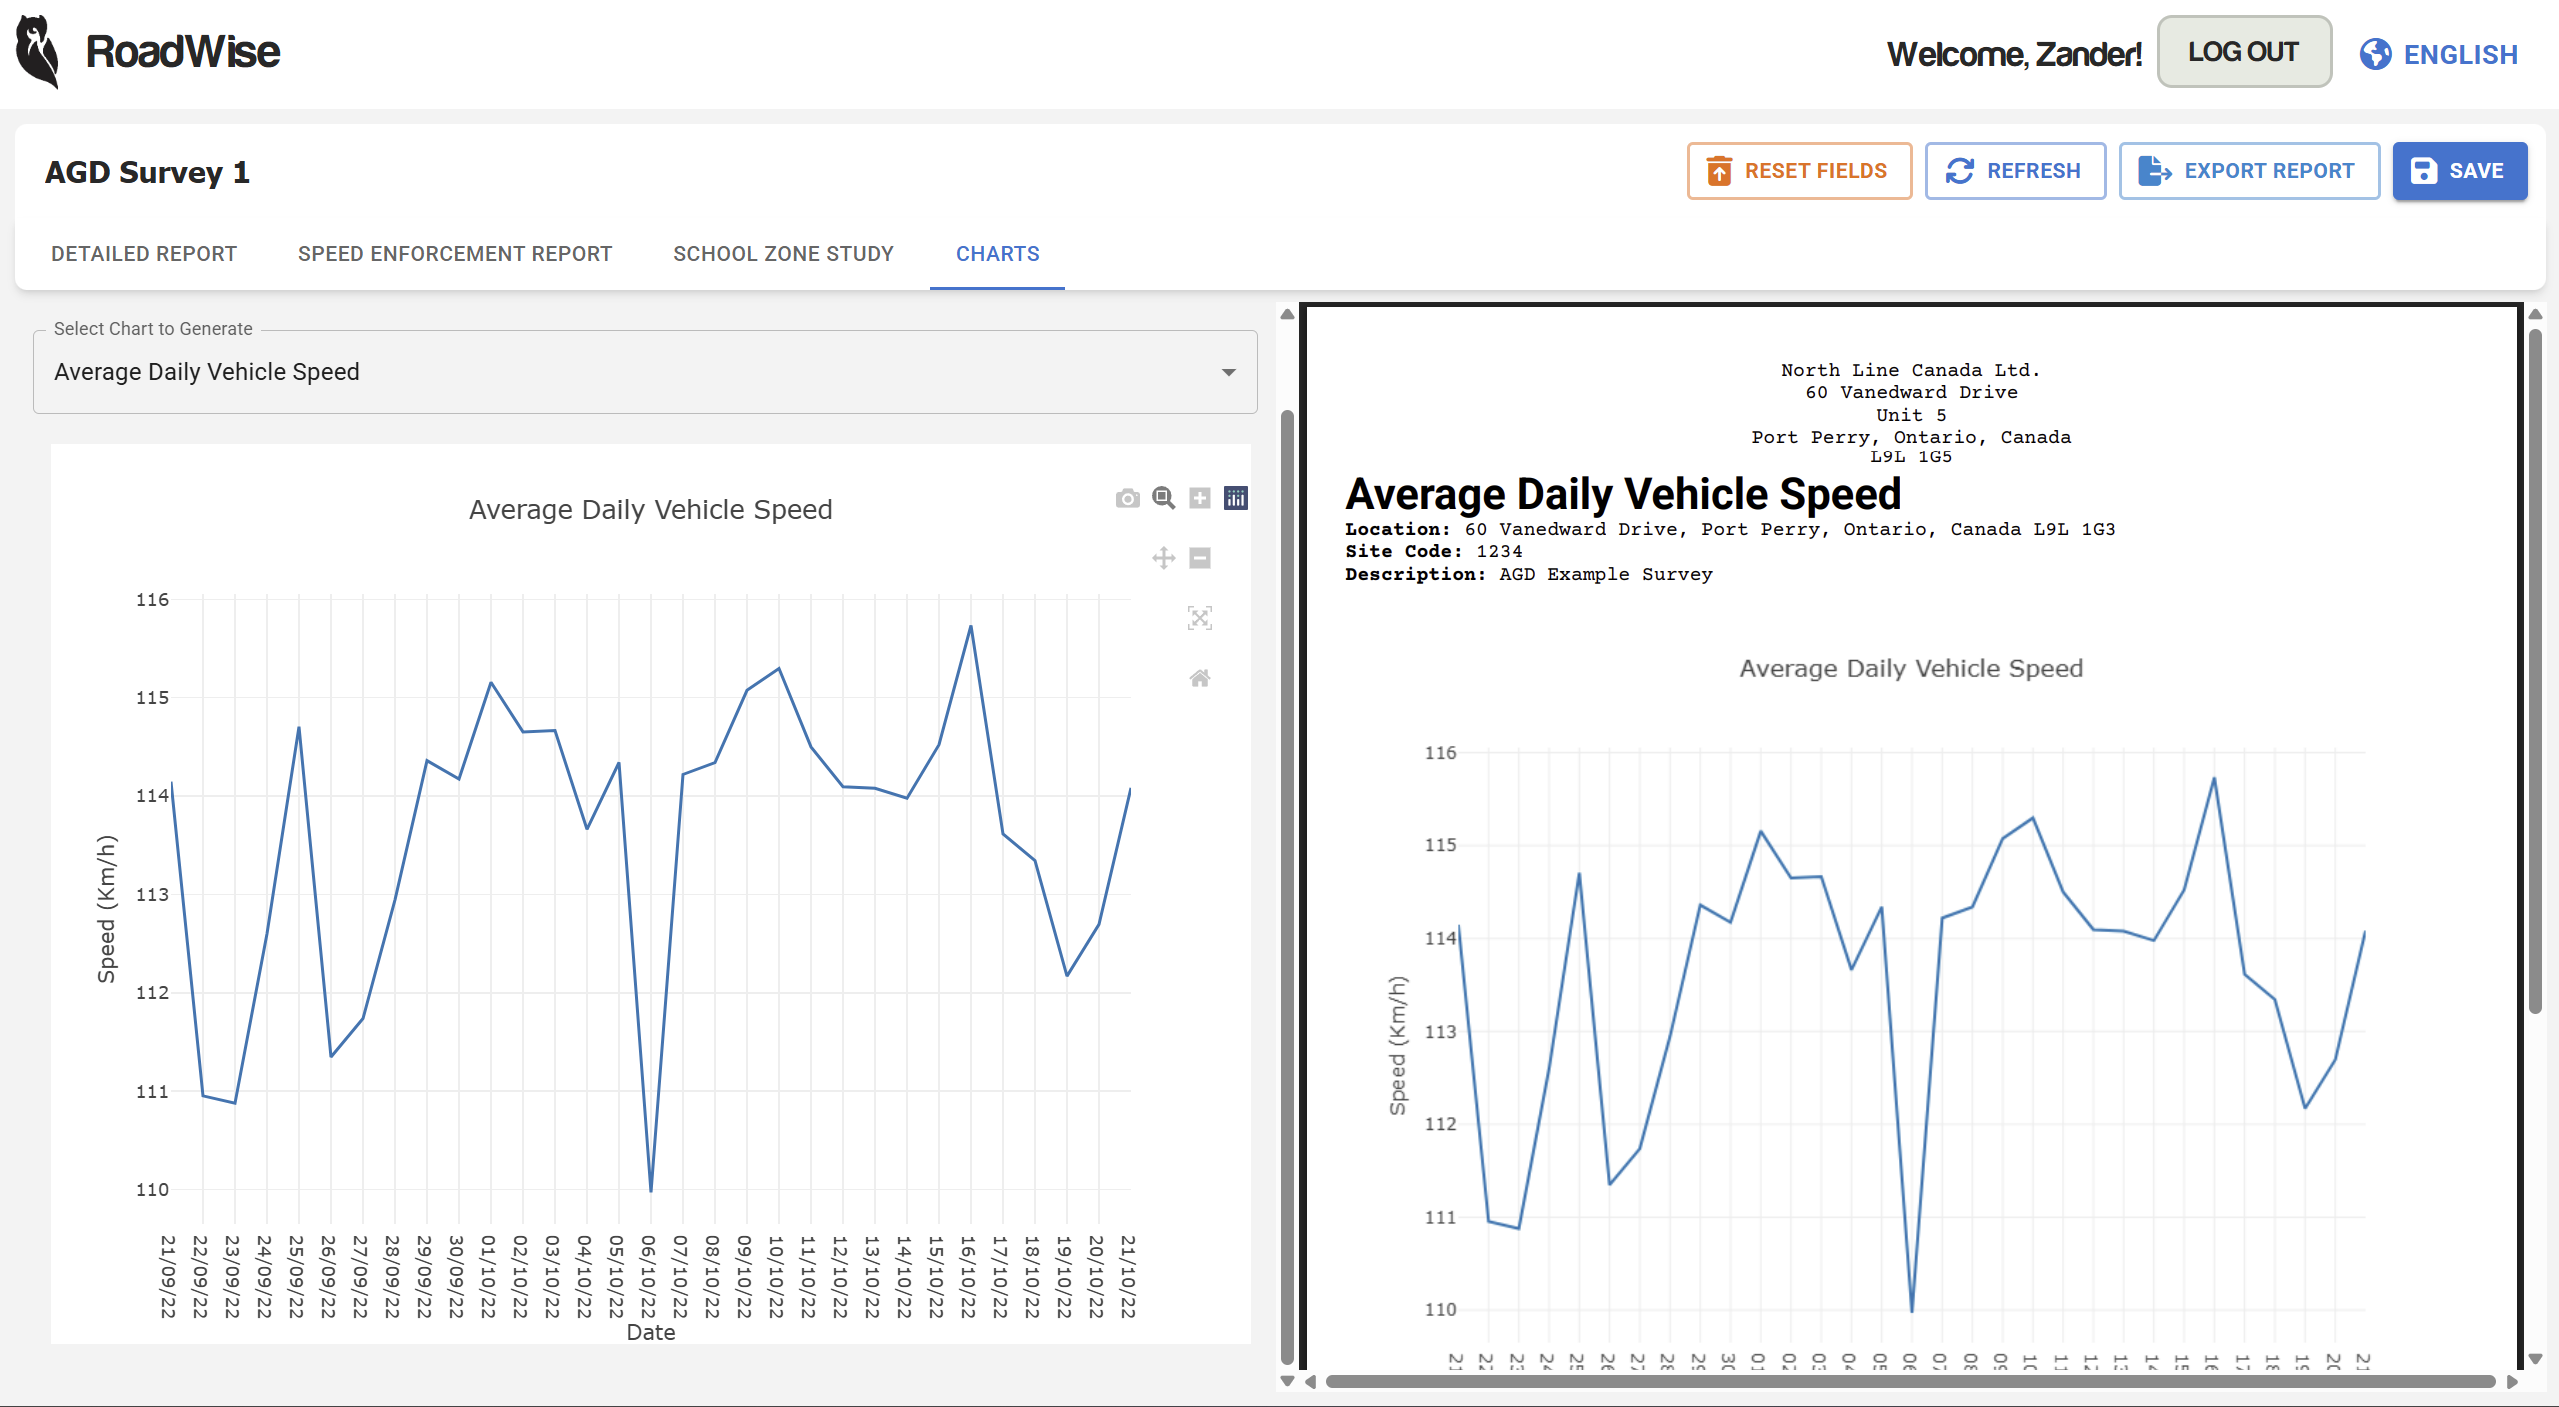2559x1407 pixels.
Task: Click the Plotly logo icon
Action: [x=1236, y=498]
